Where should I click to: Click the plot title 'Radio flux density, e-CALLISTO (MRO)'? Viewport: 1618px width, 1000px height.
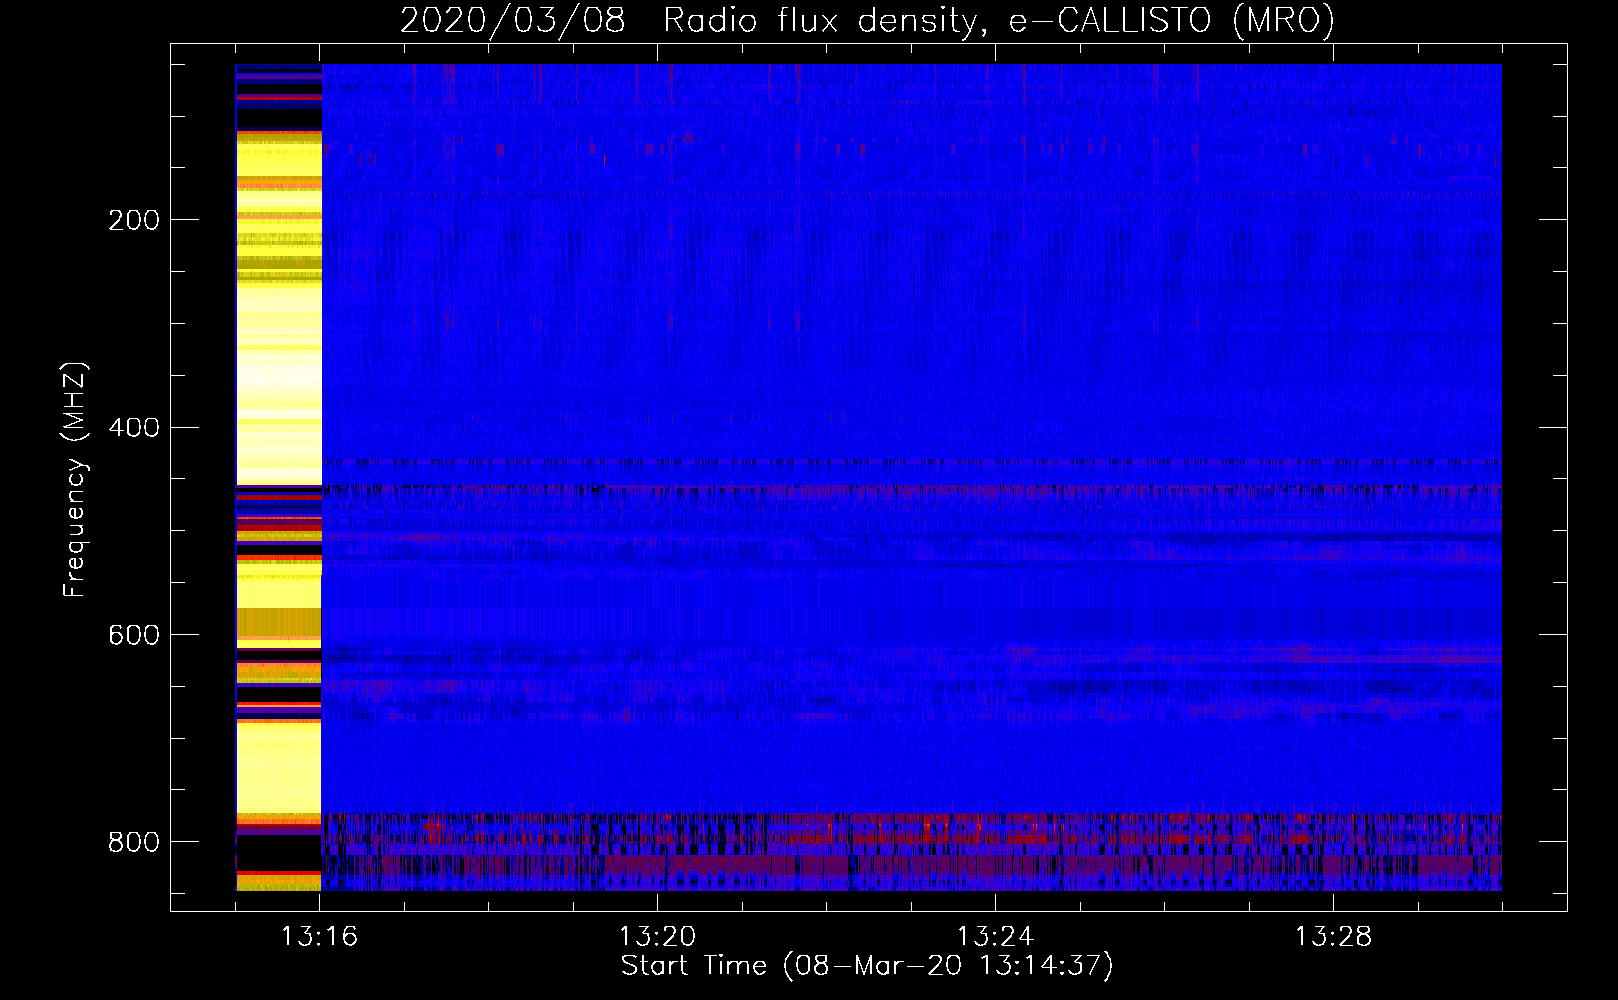(x=999, y=20)
